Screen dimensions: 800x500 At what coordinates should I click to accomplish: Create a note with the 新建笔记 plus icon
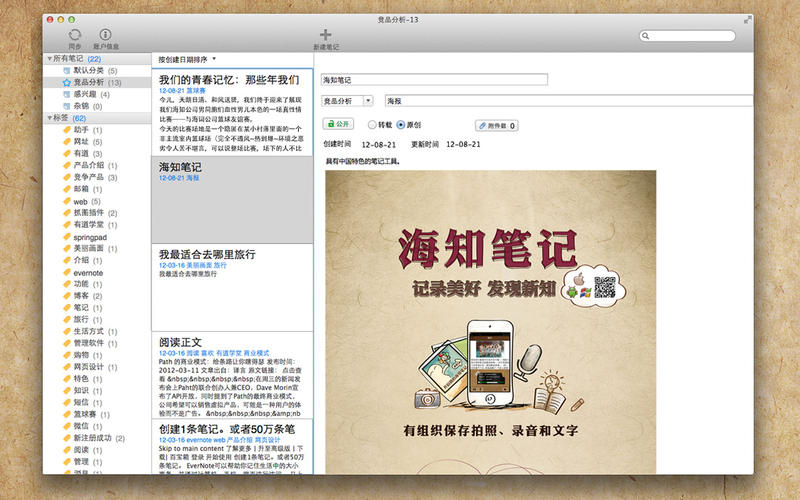click(326, 35)
